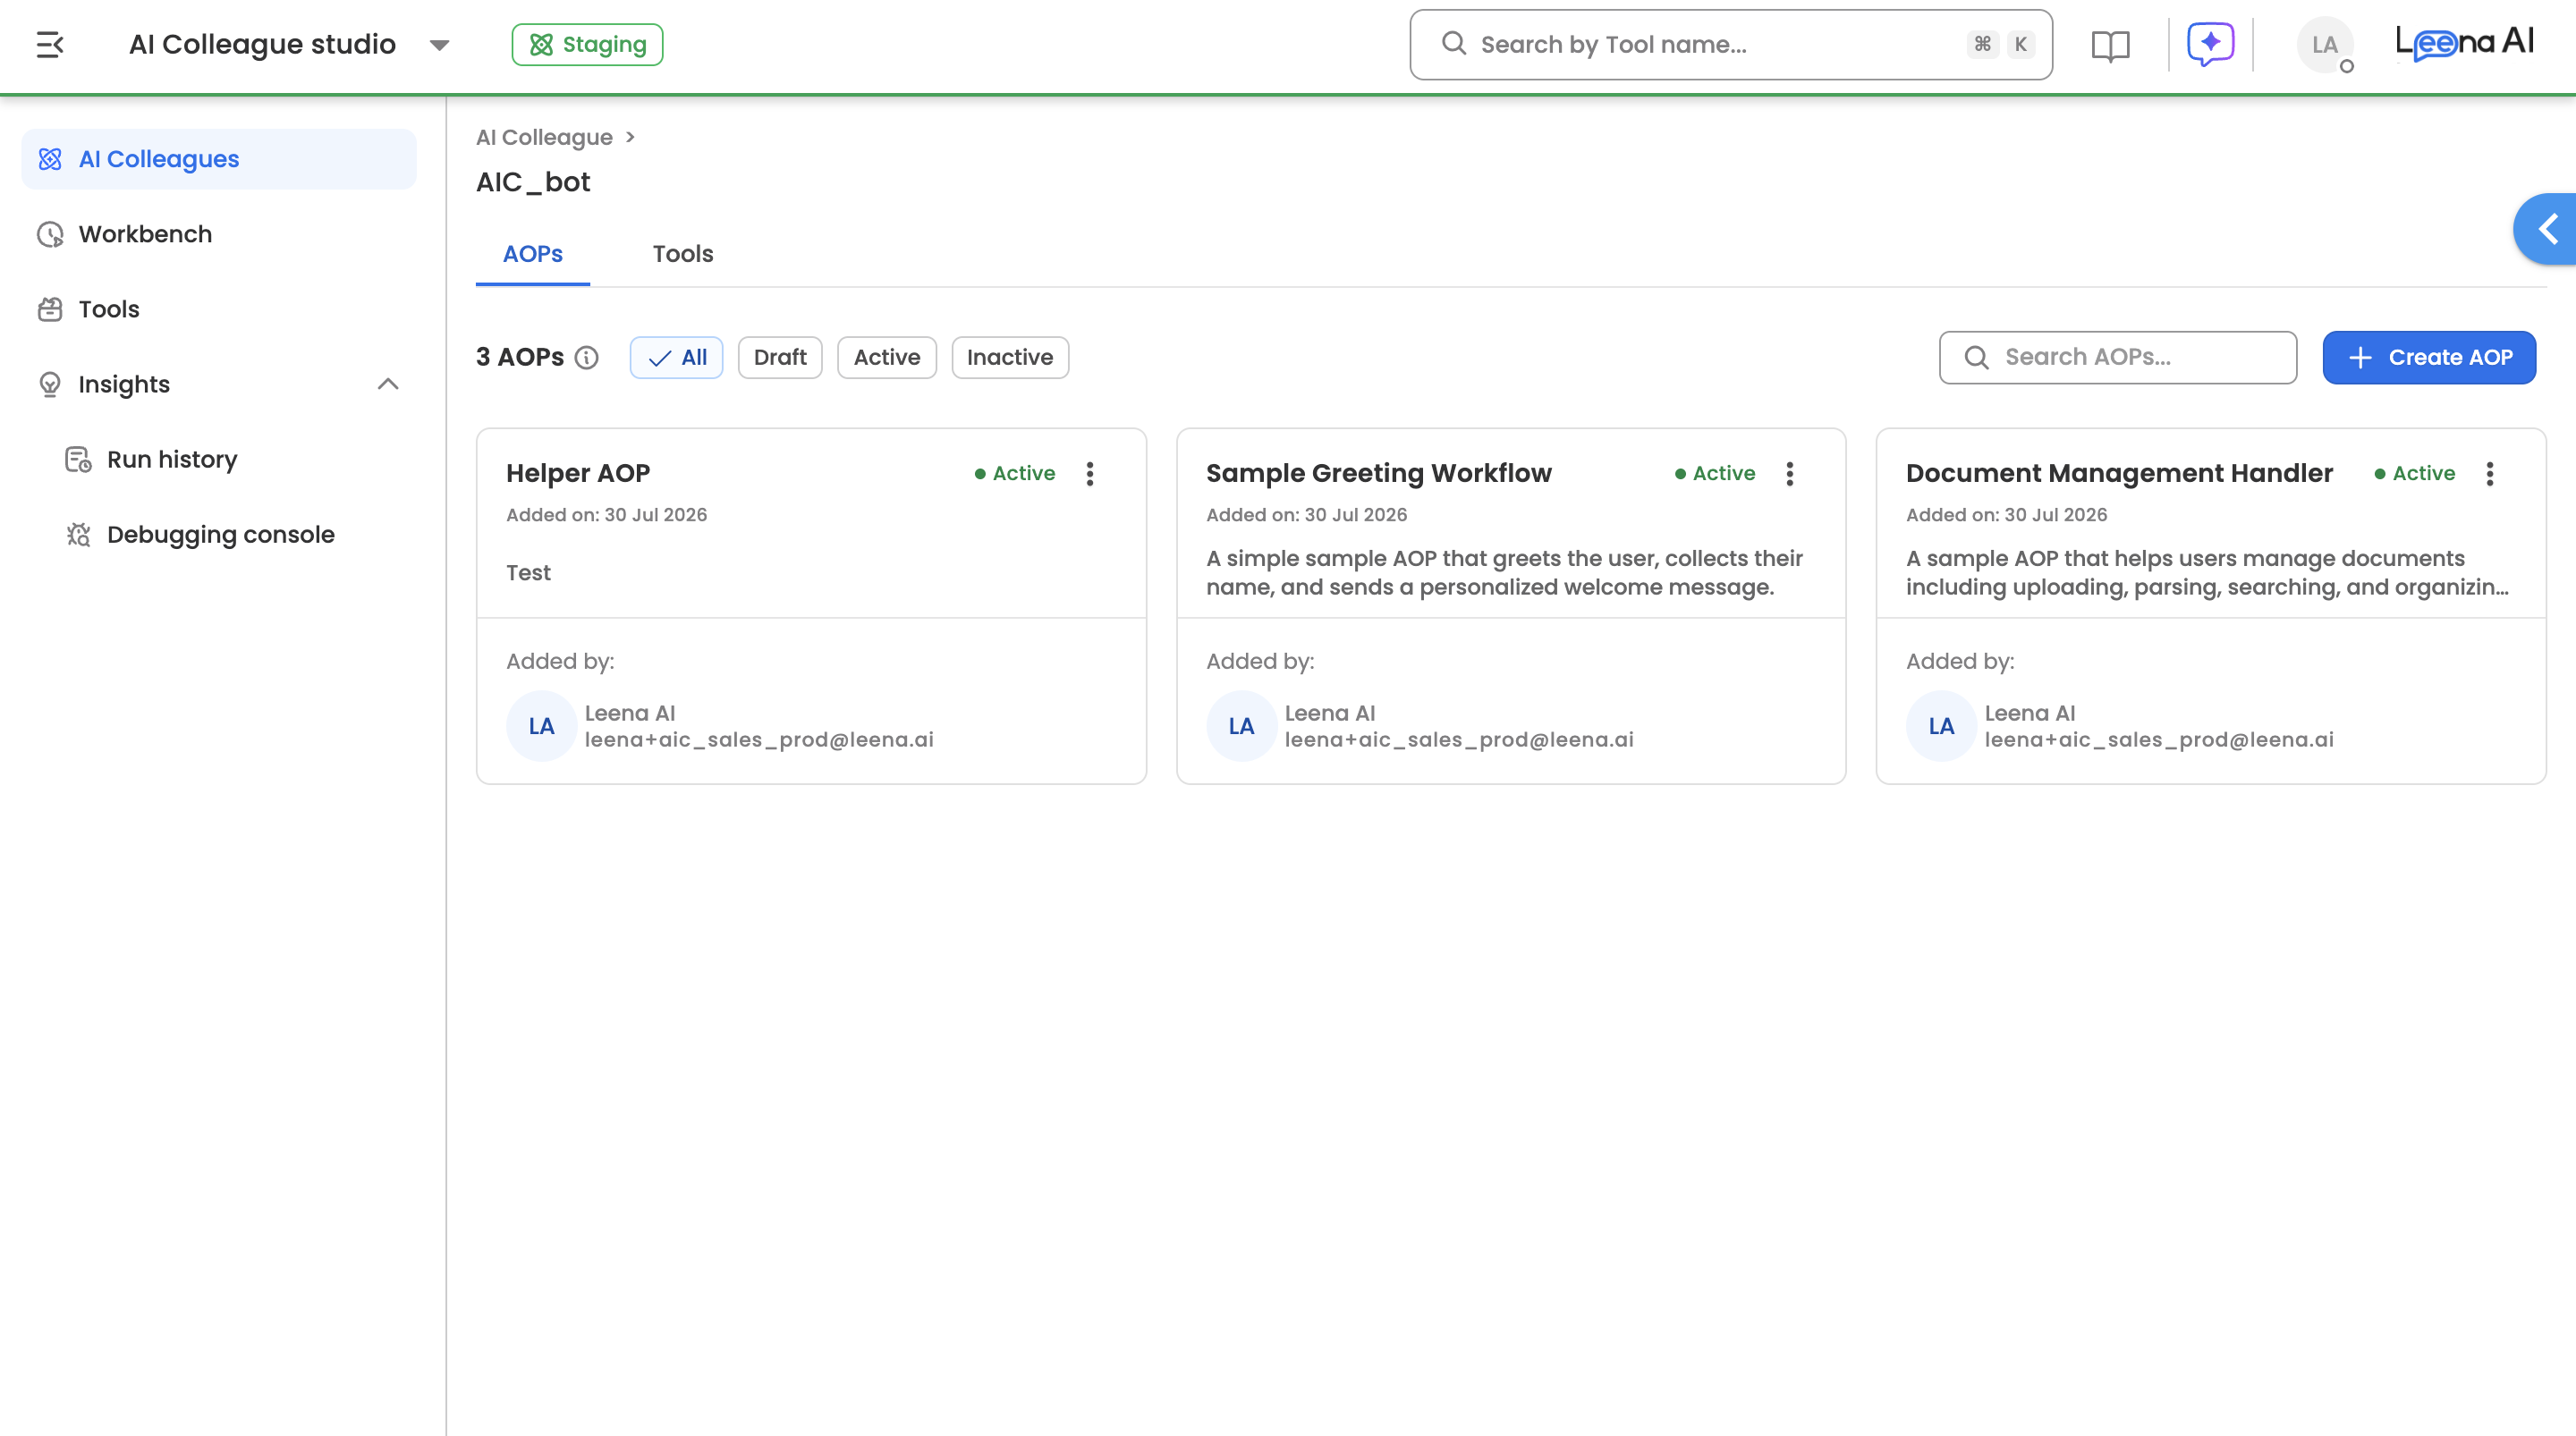The height and width of the screenshot is (1436, 2576).
Task: Focus the Search by Tool name field
Action: [x=1731, y=44]
